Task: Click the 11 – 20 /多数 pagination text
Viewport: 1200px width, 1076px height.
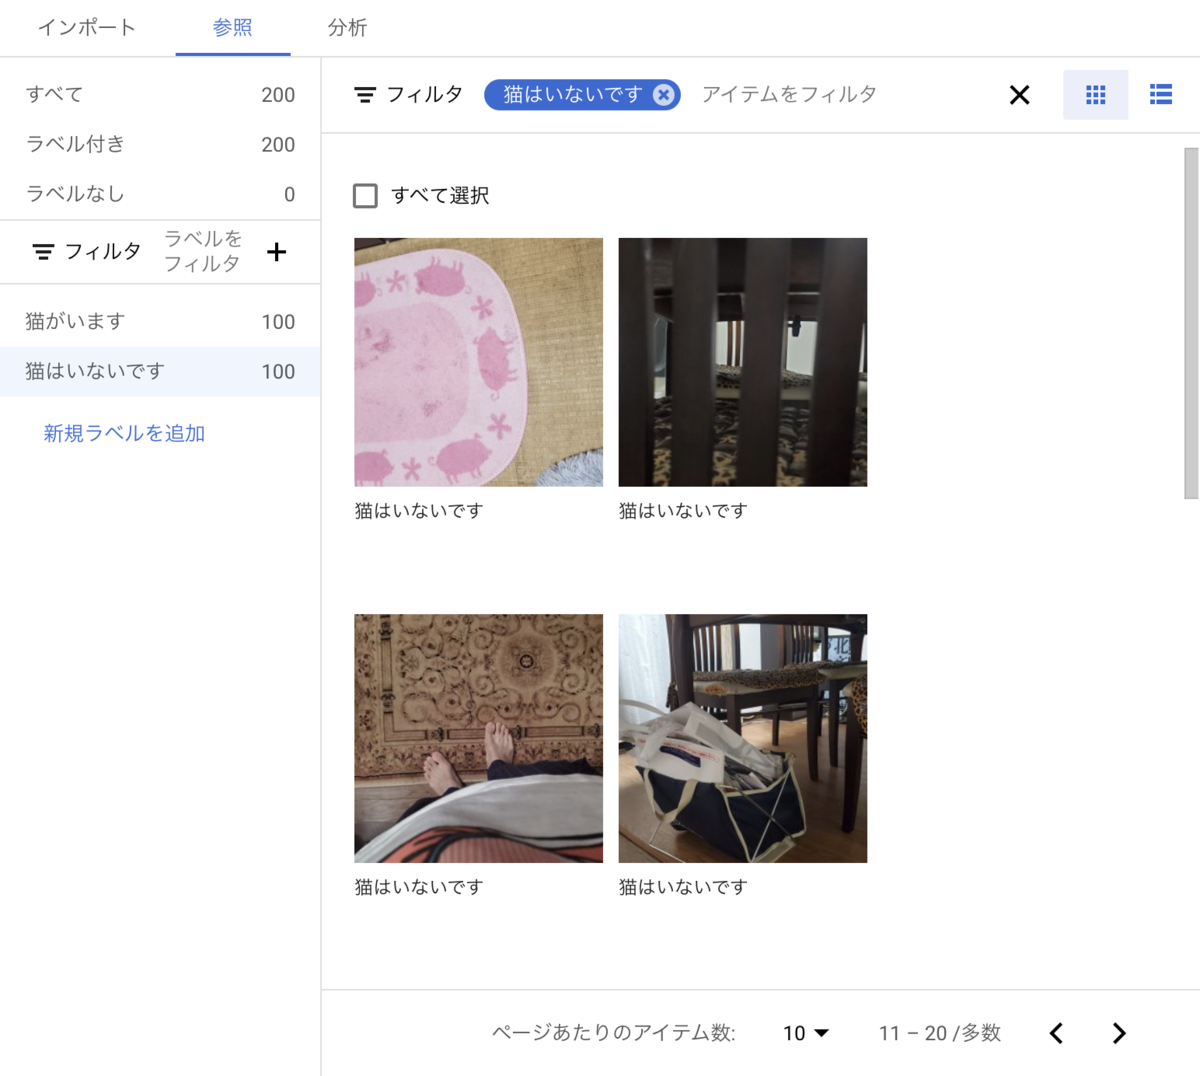Action: [x=940, y=1033]
